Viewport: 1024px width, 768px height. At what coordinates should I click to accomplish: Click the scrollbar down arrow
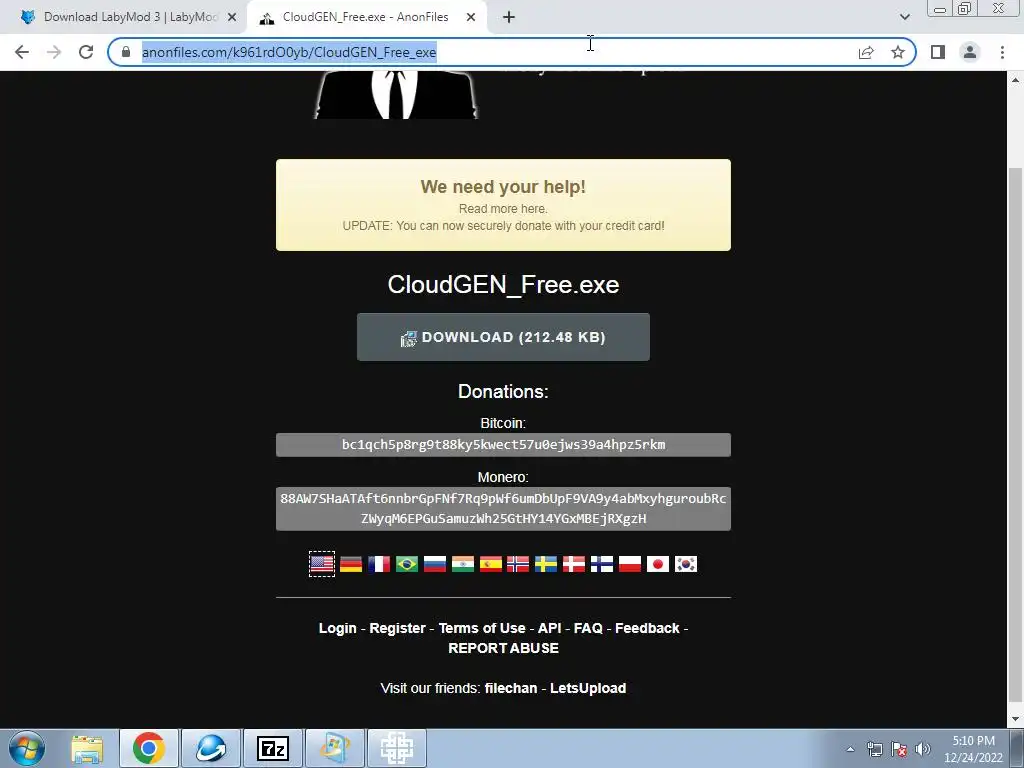1016,720
